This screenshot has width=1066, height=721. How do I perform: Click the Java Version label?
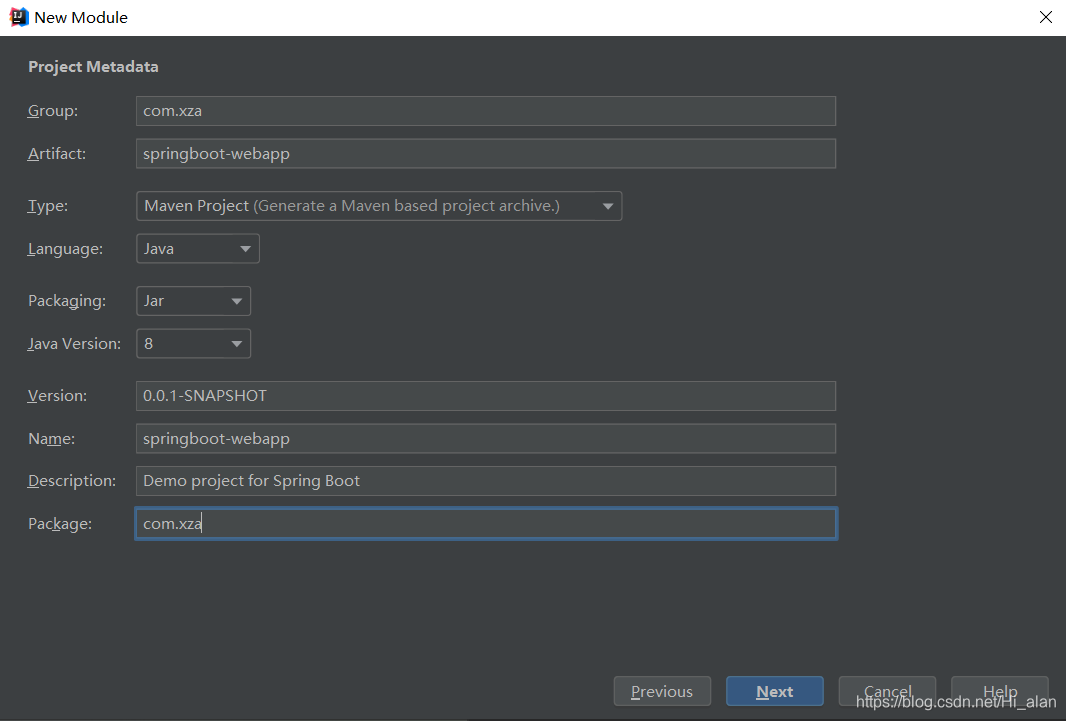74,344
